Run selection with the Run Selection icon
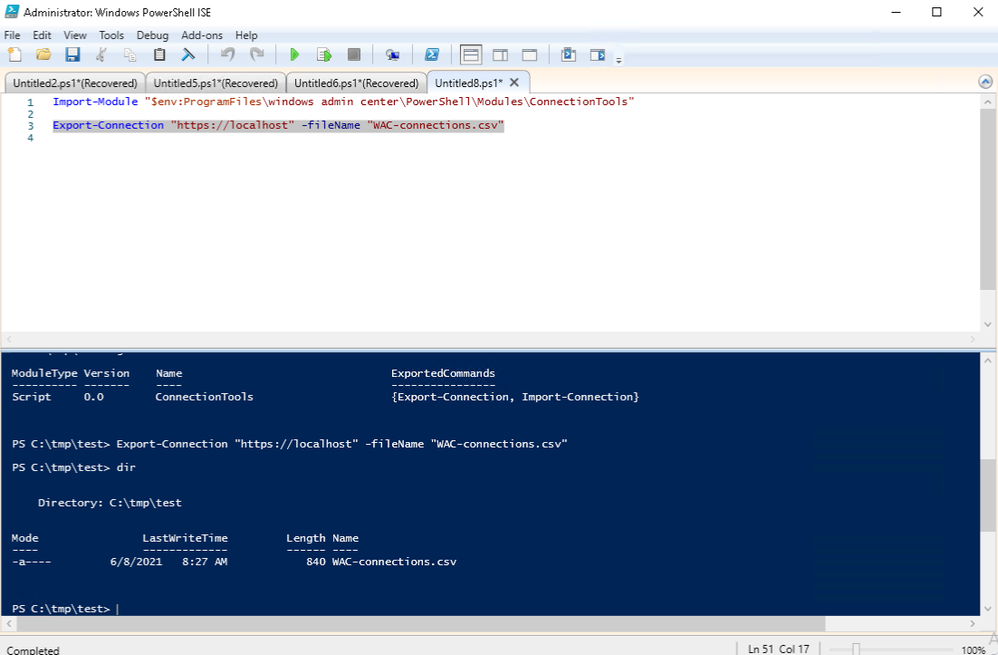 [324, 55]
